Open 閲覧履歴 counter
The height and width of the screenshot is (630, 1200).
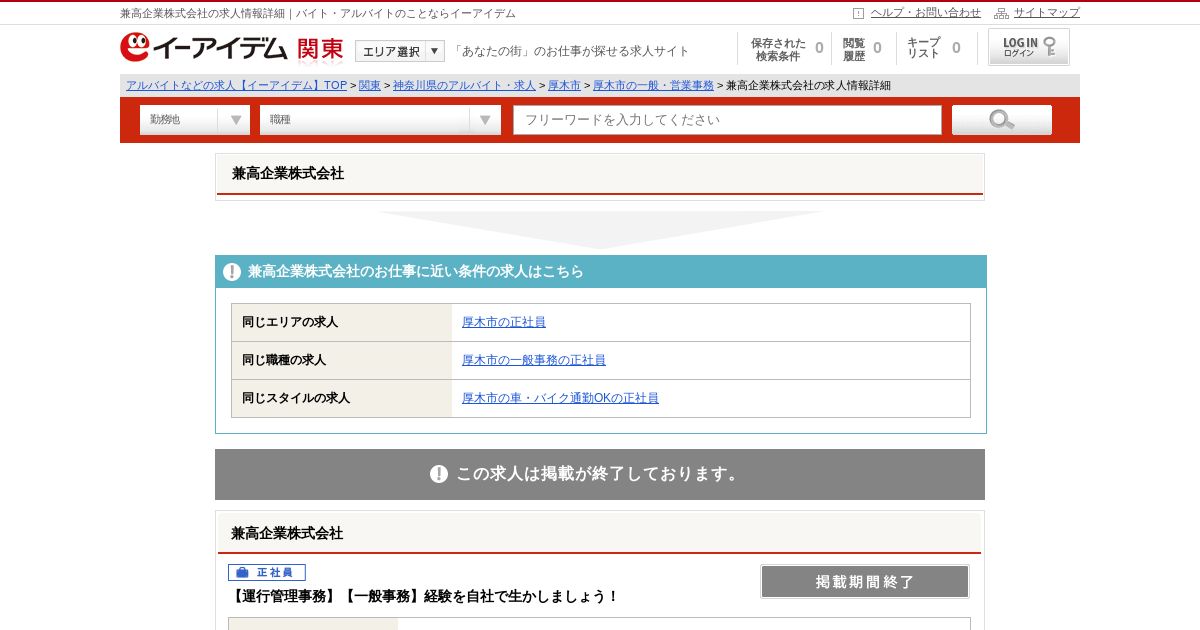862,49
